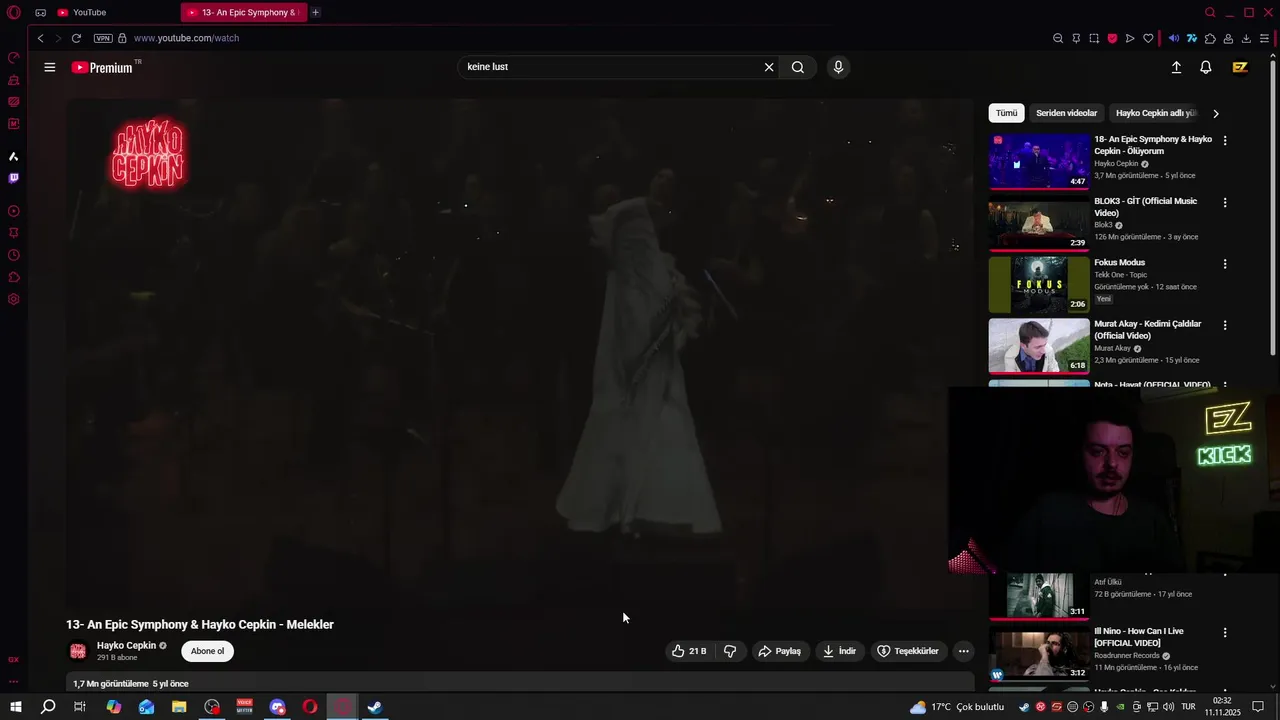Screen dimensions: 1280x720
Task: Open the EZ account avatar menu
Action: pyautogui.click(x=1240, y=67)
